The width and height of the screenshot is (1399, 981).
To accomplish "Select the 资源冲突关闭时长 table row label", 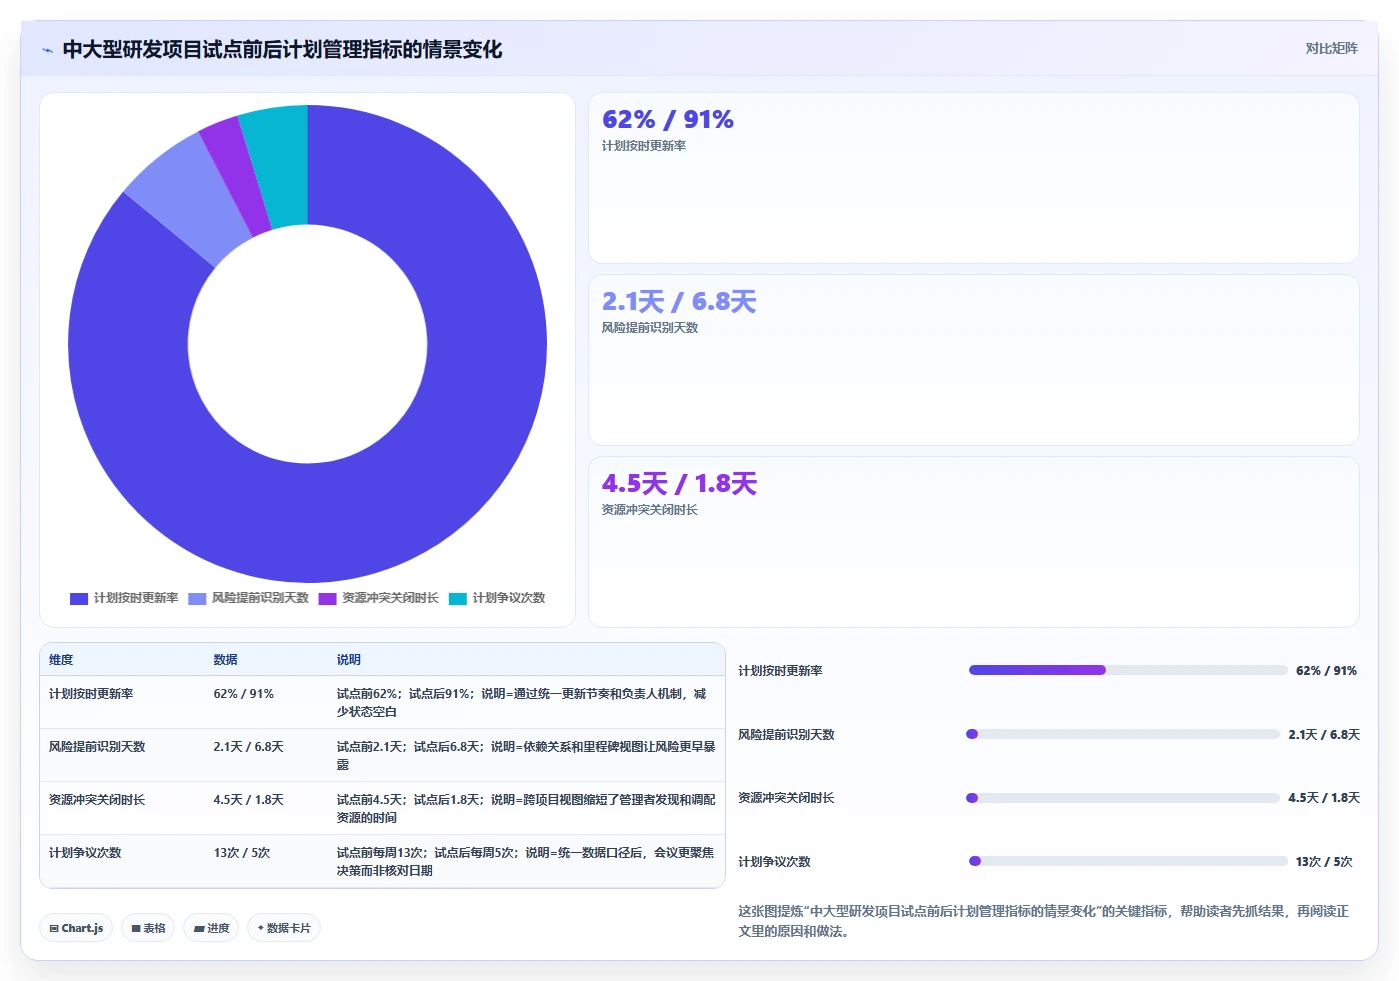I will [x=97, y=800].
